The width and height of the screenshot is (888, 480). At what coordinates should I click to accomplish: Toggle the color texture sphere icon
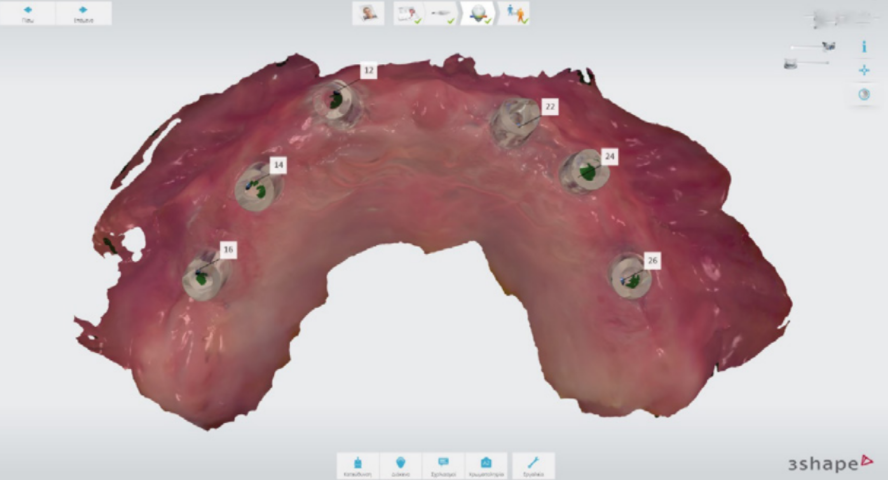[864, 94]
